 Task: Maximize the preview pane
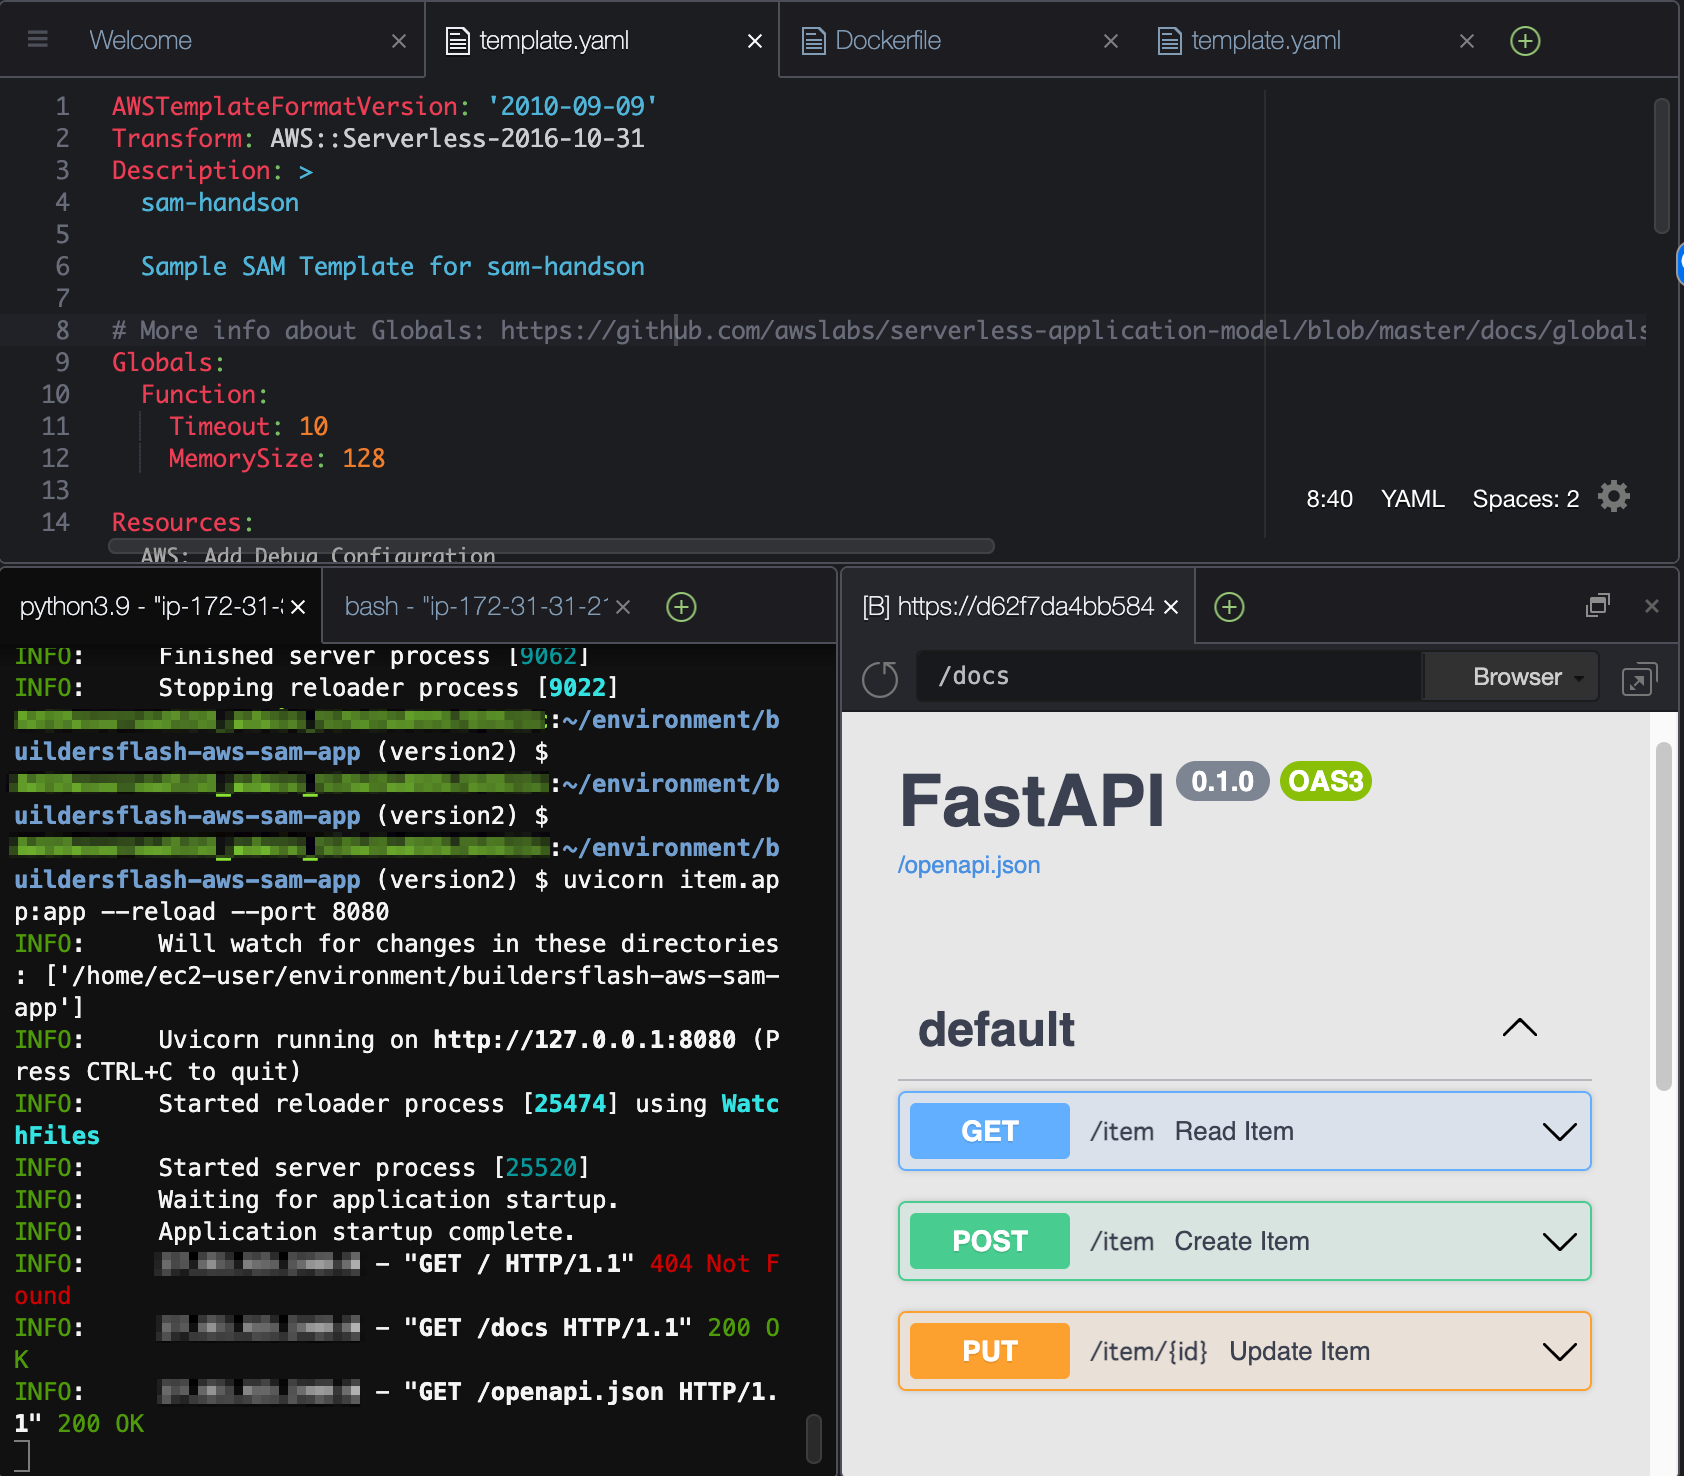click(1598, 605)
